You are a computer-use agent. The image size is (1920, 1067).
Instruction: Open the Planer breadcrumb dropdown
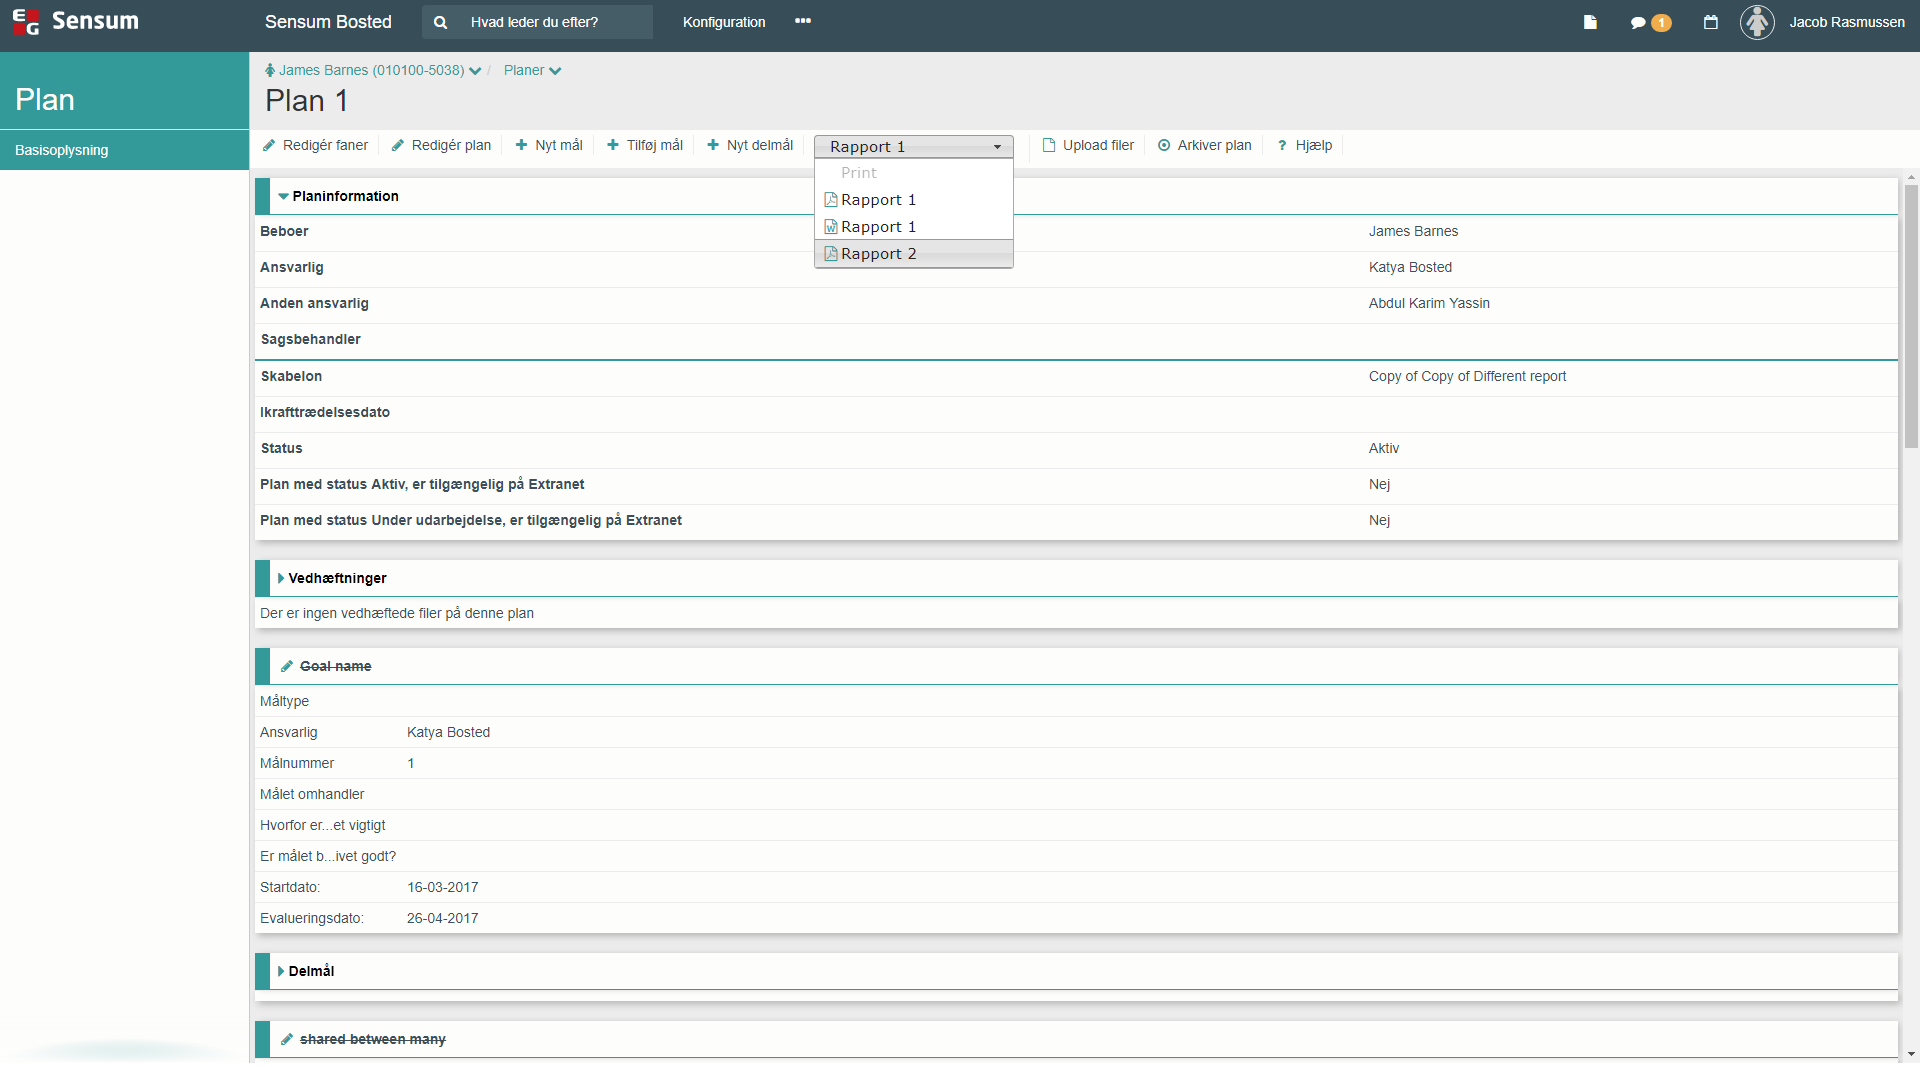coord(532,70)
